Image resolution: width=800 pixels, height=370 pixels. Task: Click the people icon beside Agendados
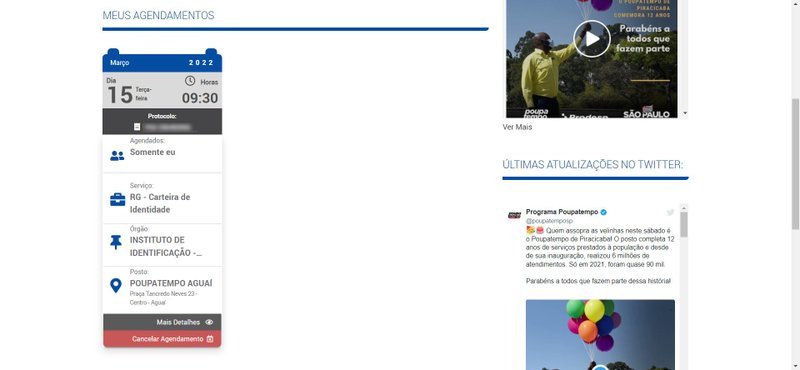[x=117, y=156]
